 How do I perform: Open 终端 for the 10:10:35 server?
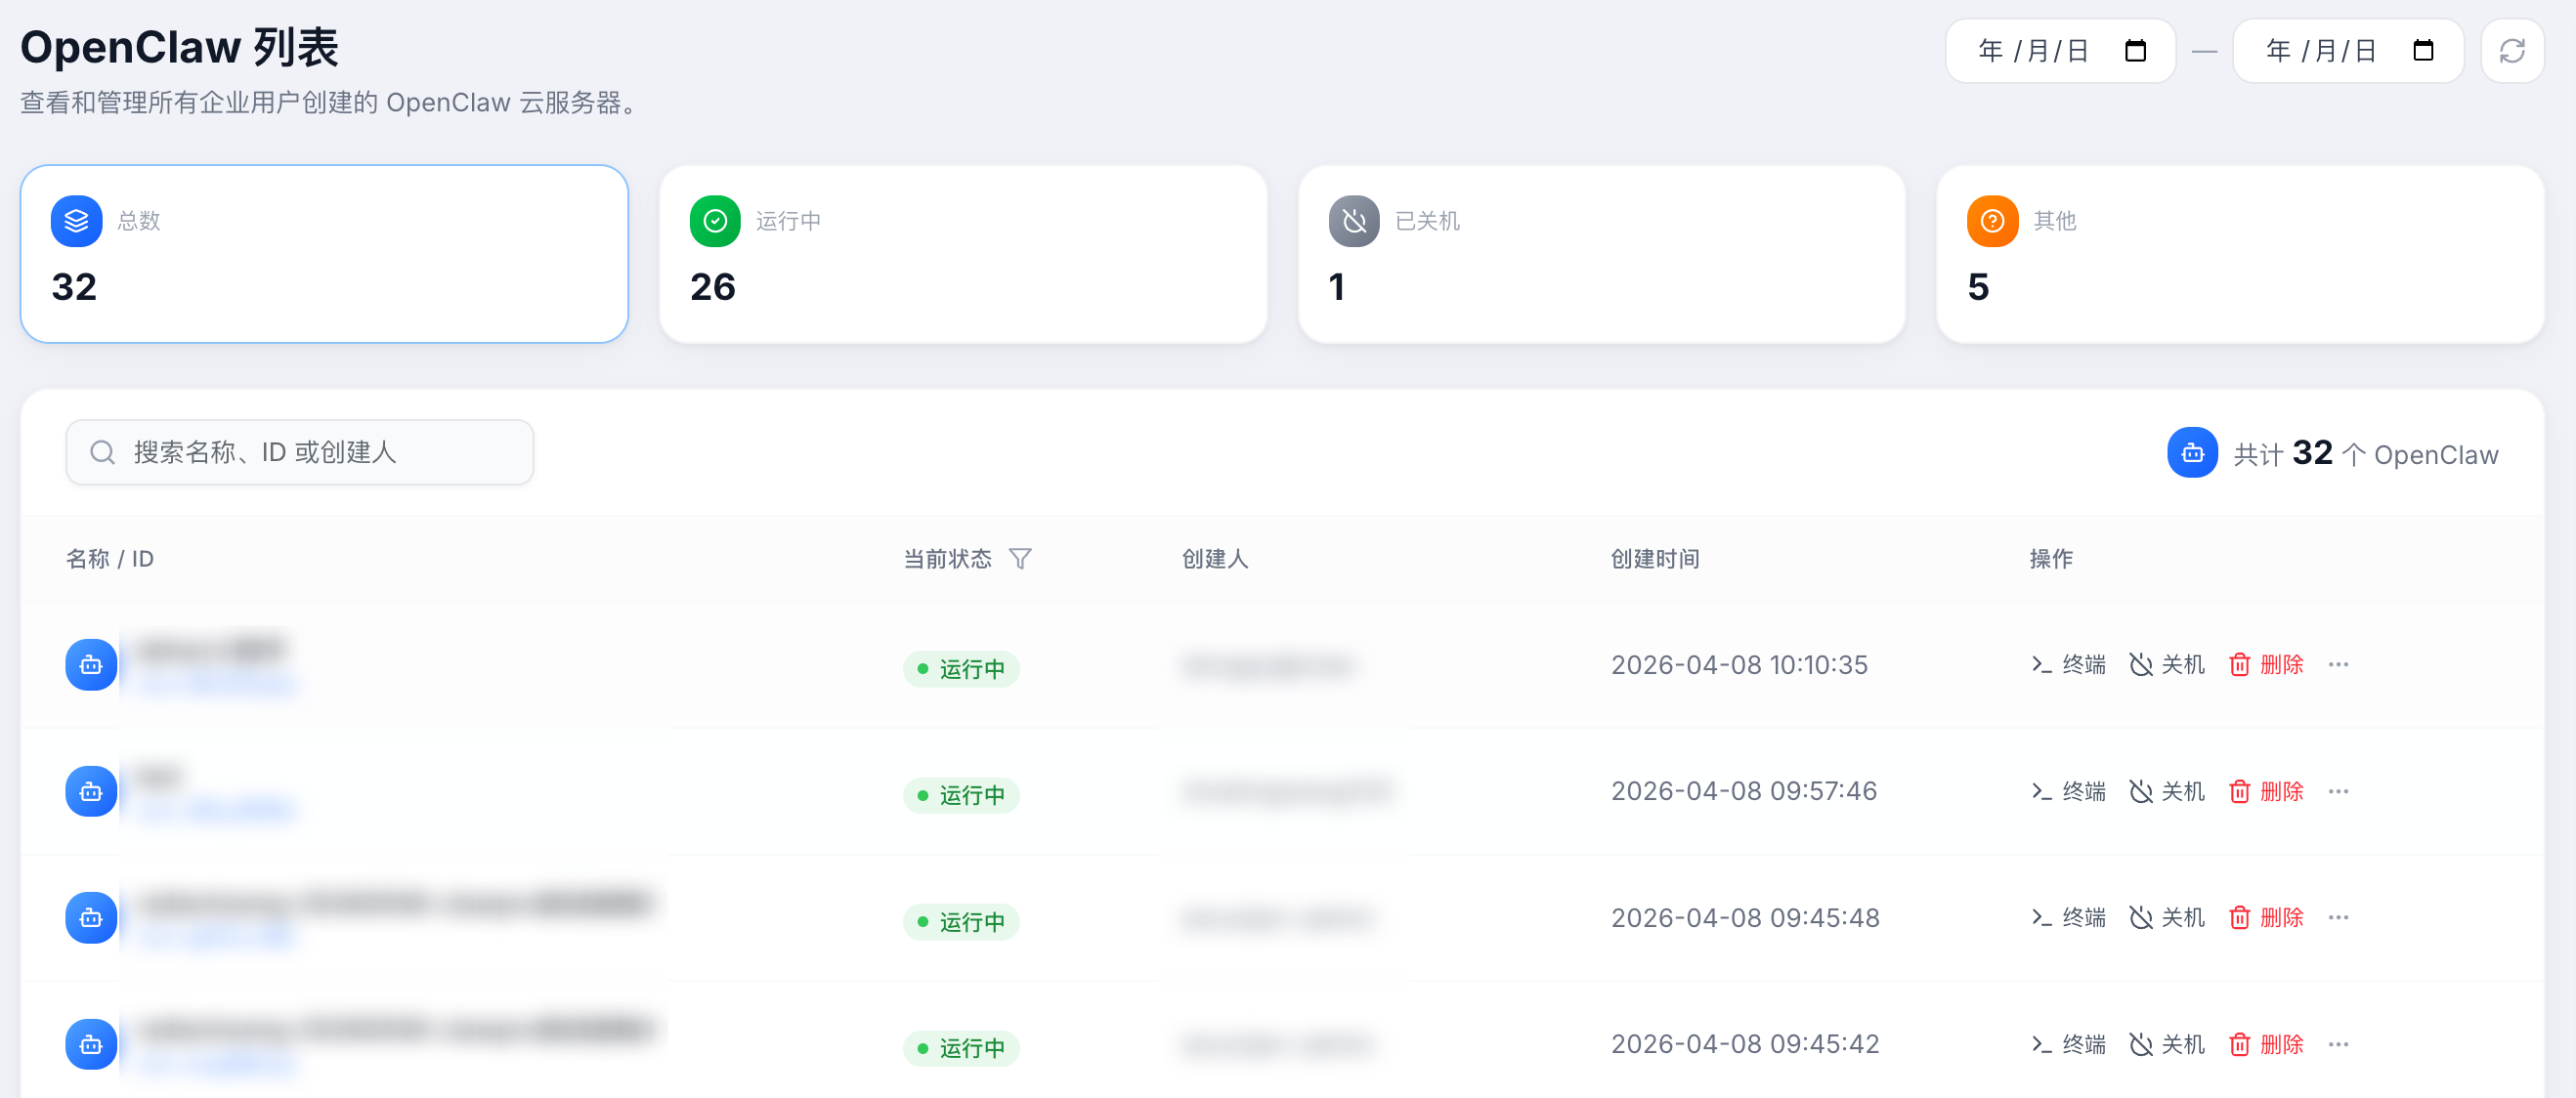tap(2067, 664)
